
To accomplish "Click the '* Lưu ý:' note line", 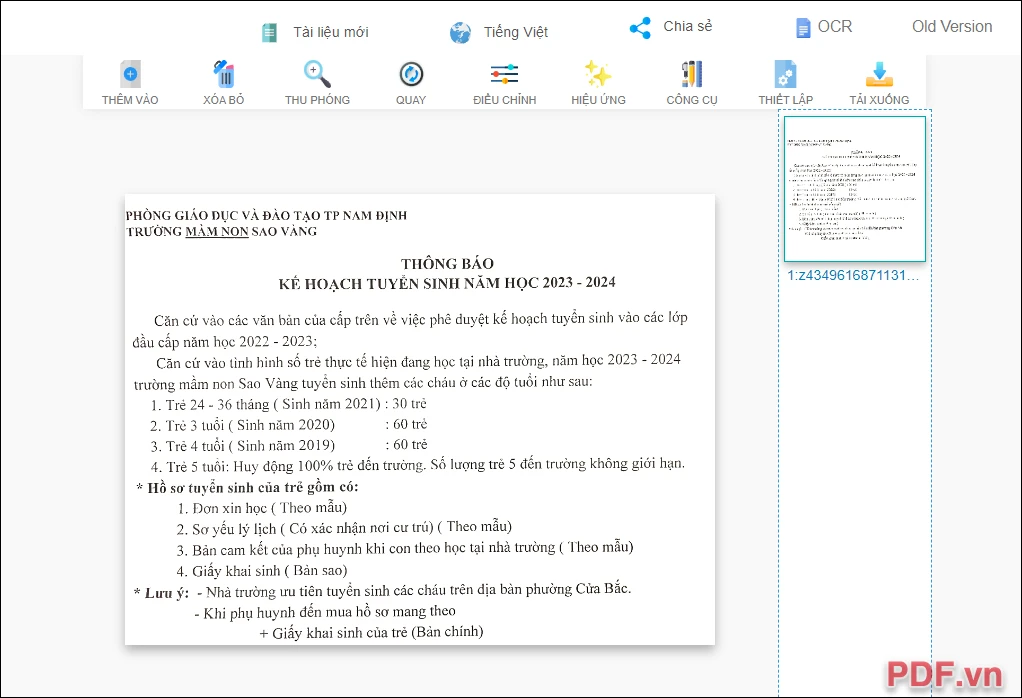I will (382, 590).
